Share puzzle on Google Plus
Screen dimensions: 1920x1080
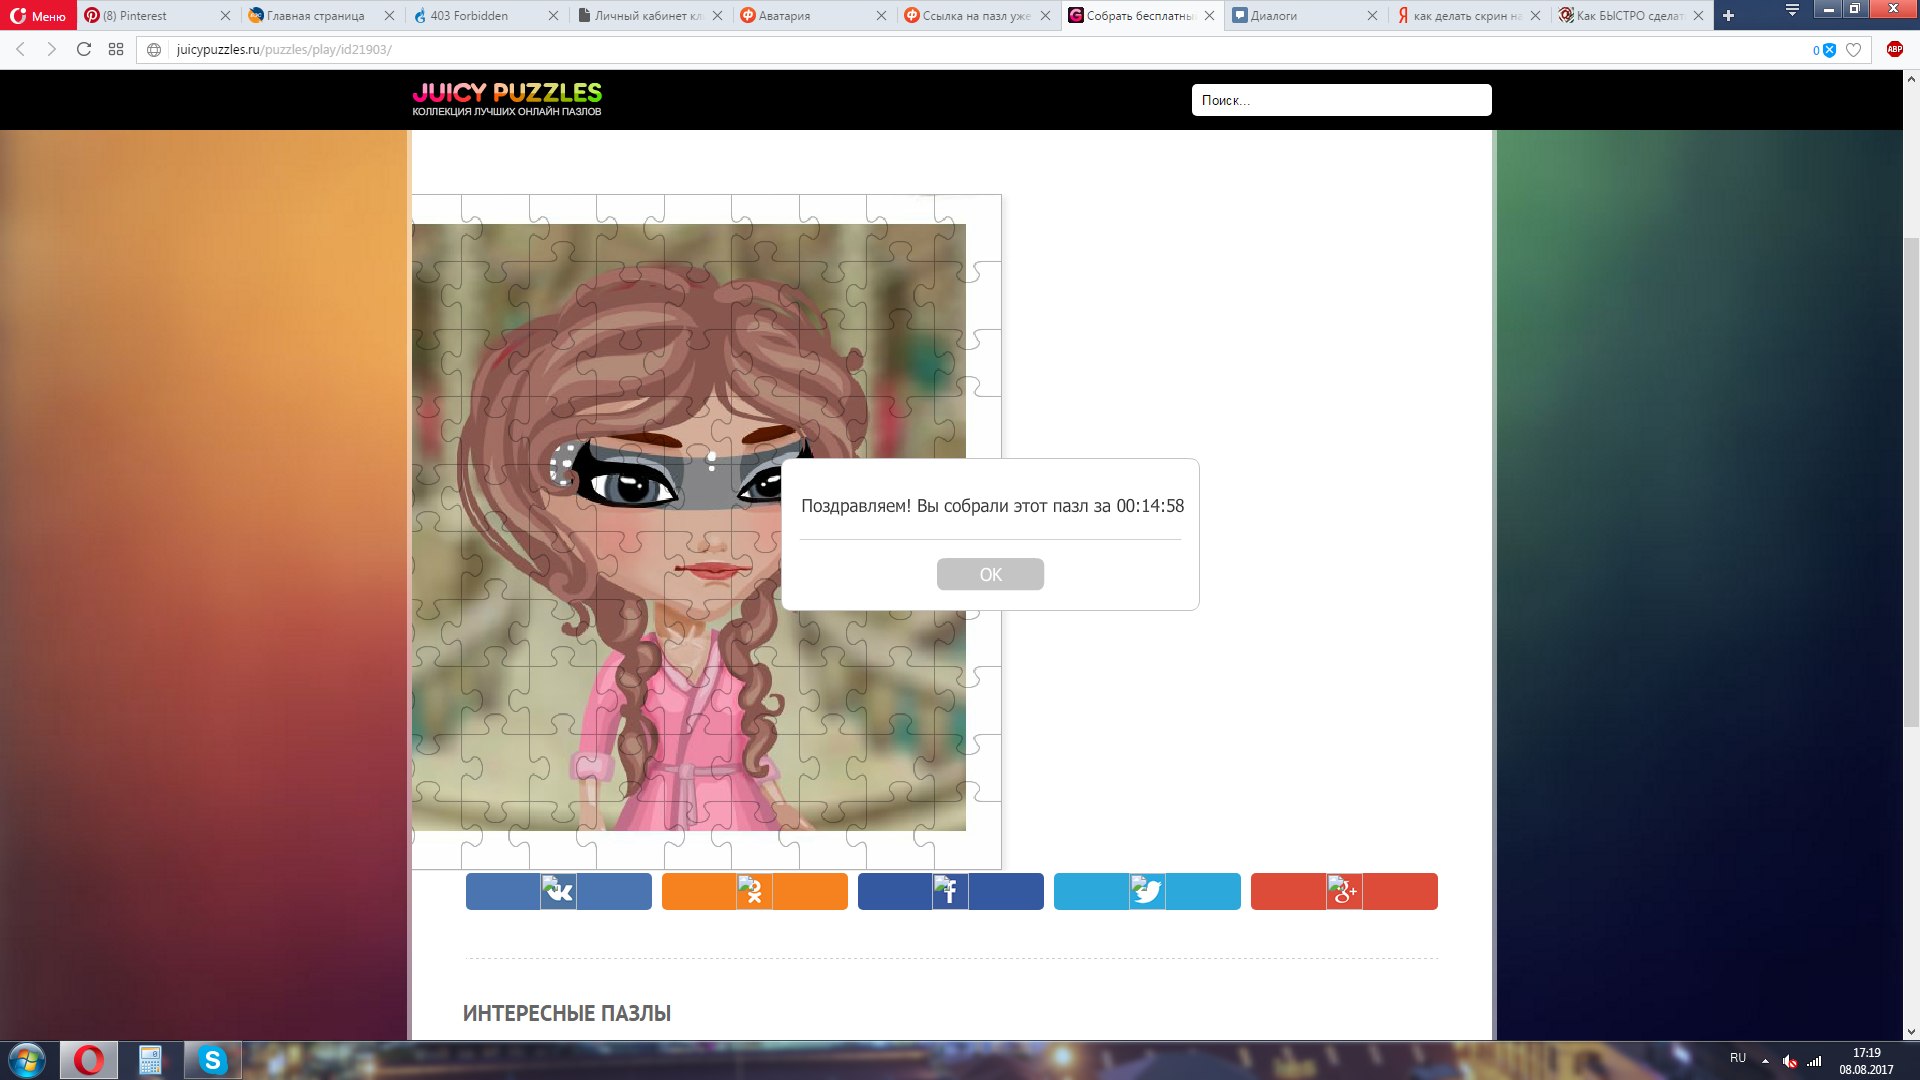pos(1344,891)
